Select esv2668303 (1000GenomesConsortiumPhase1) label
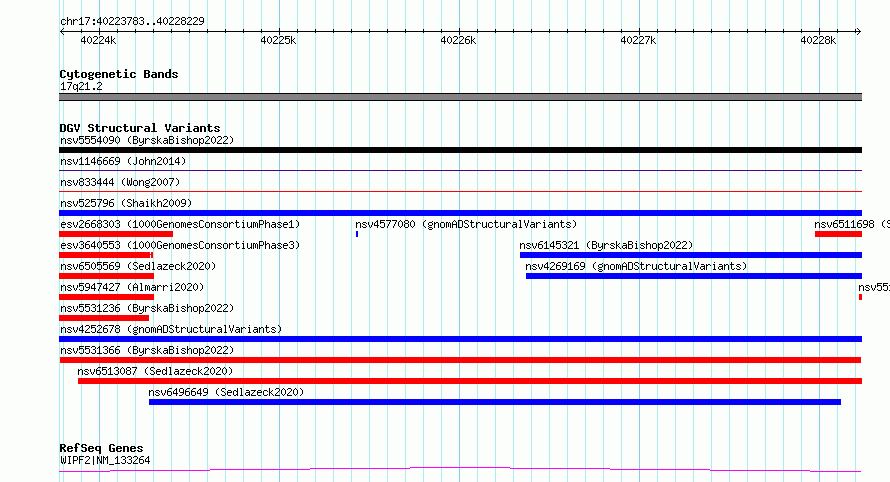 180,224
